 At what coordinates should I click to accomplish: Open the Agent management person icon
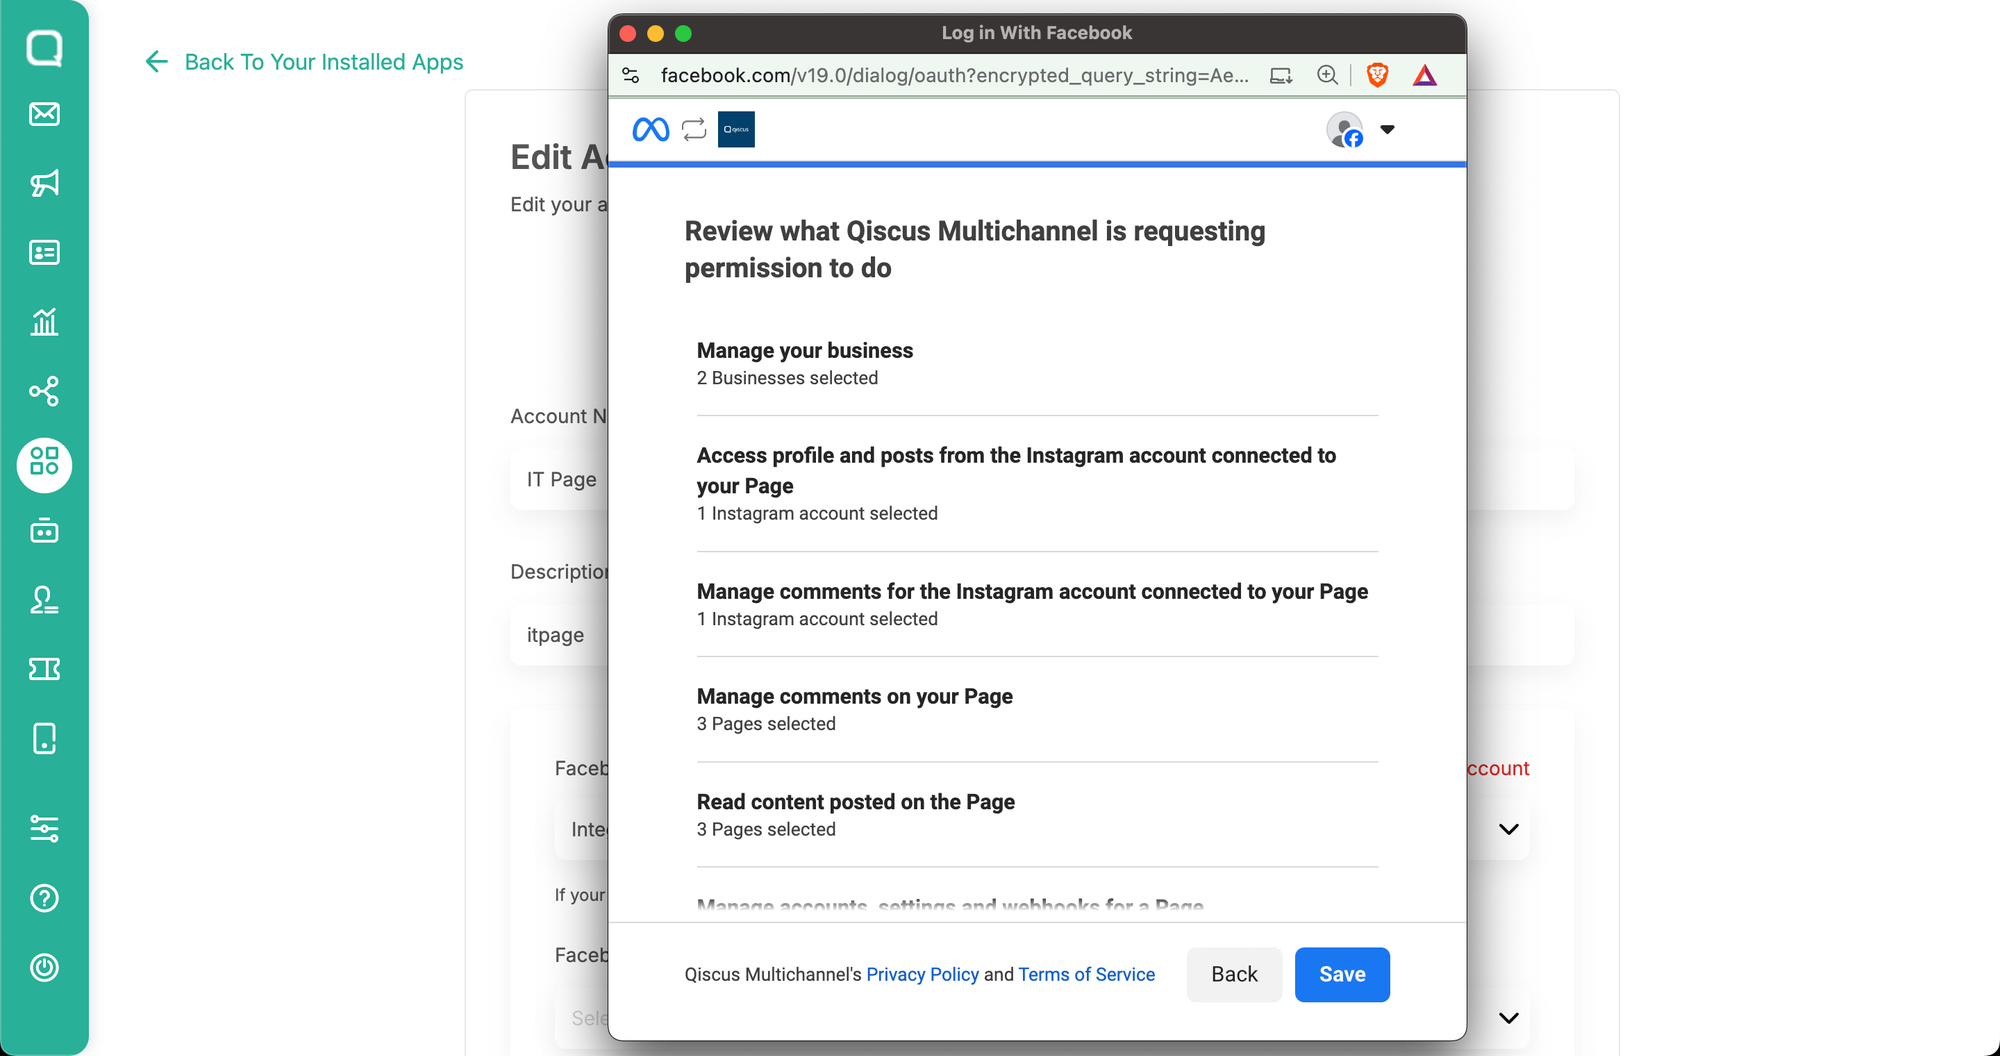(44, 599)
